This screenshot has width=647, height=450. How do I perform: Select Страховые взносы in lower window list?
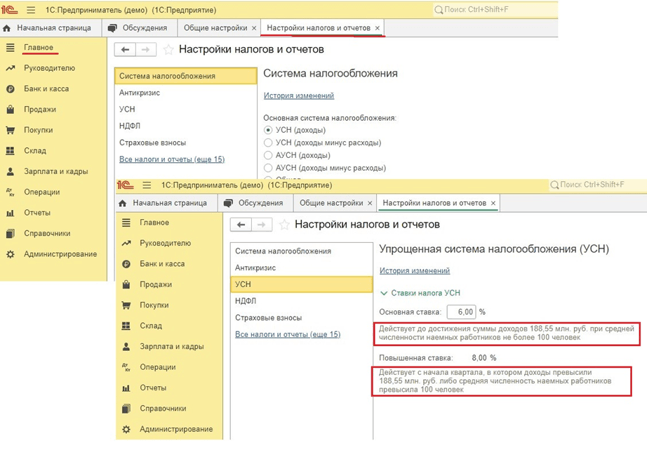pos(302,318)
